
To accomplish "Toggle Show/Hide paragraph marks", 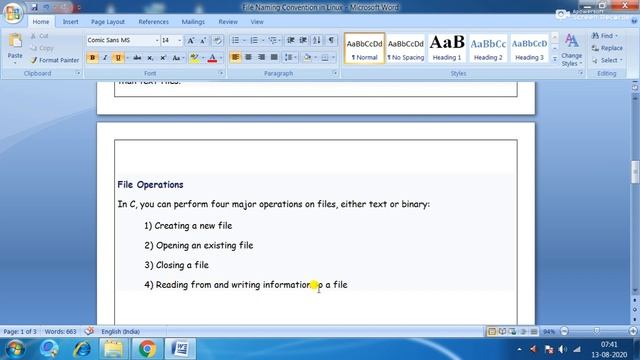I will coord(331,40).
